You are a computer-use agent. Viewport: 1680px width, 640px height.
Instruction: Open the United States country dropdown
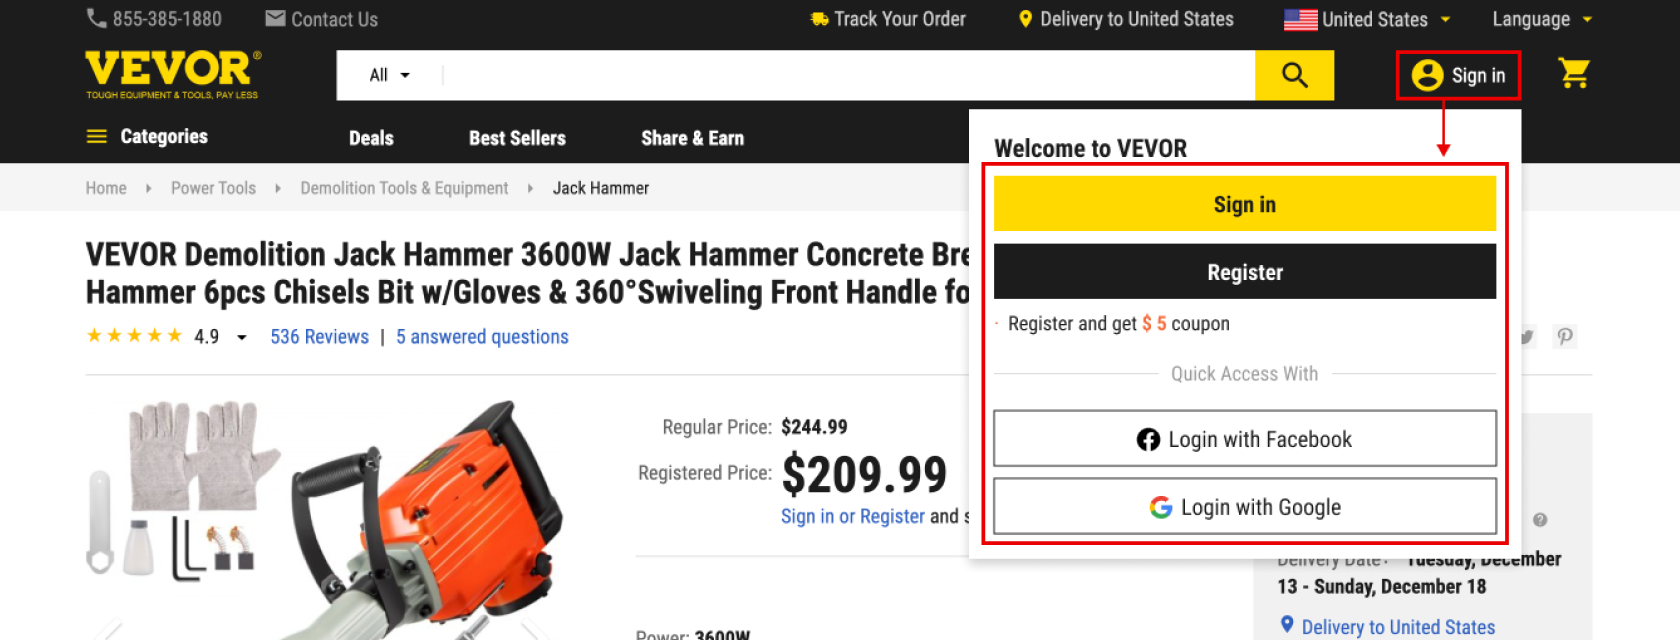pos(1367,19)
